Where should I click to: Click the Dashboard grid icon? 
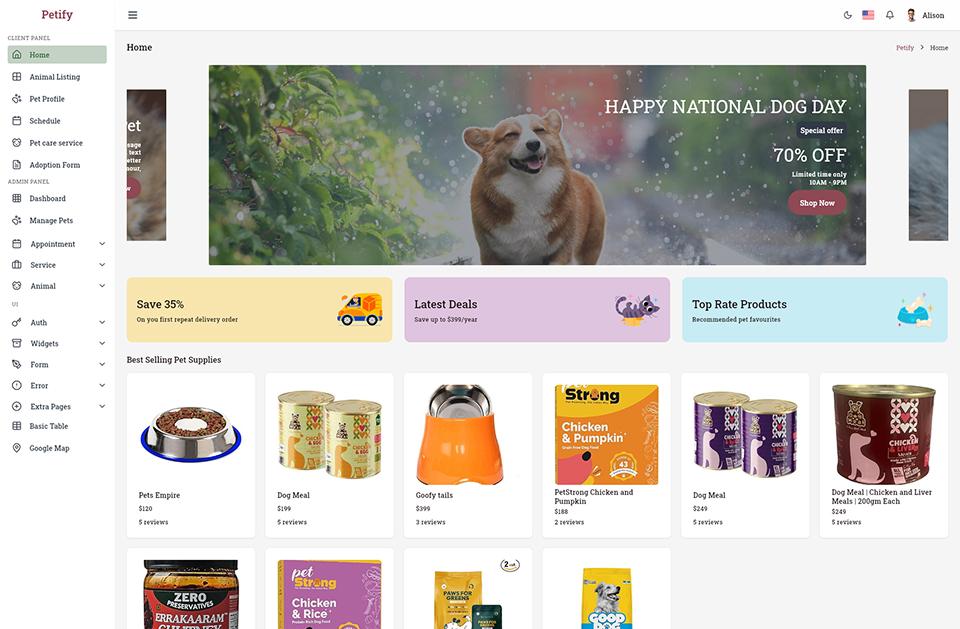click(x=17, y=198)
